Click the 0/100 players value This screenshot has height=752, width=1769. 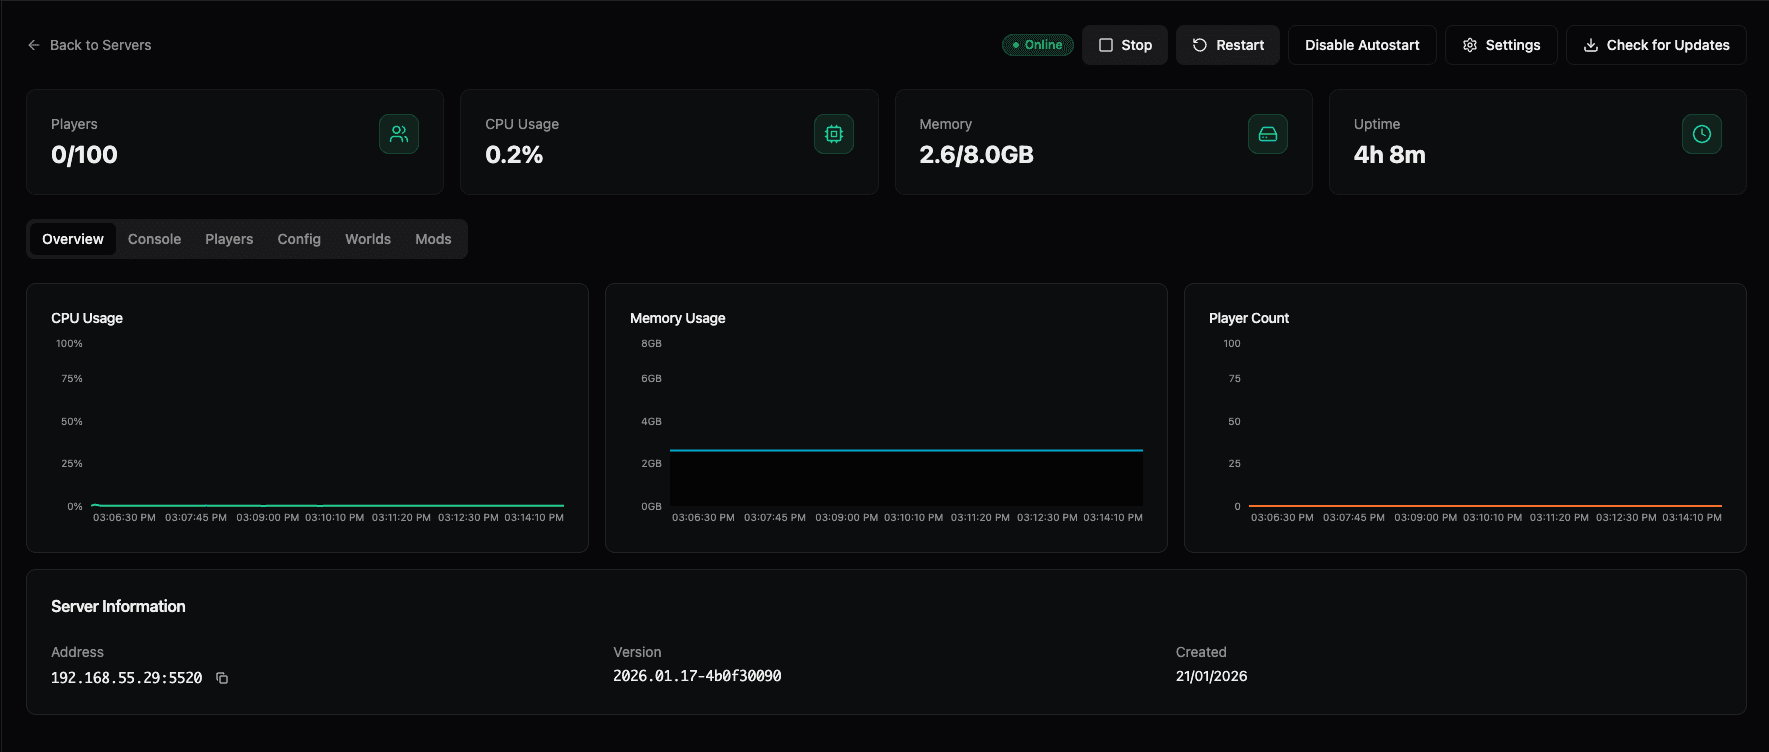(x=84, y=155)
